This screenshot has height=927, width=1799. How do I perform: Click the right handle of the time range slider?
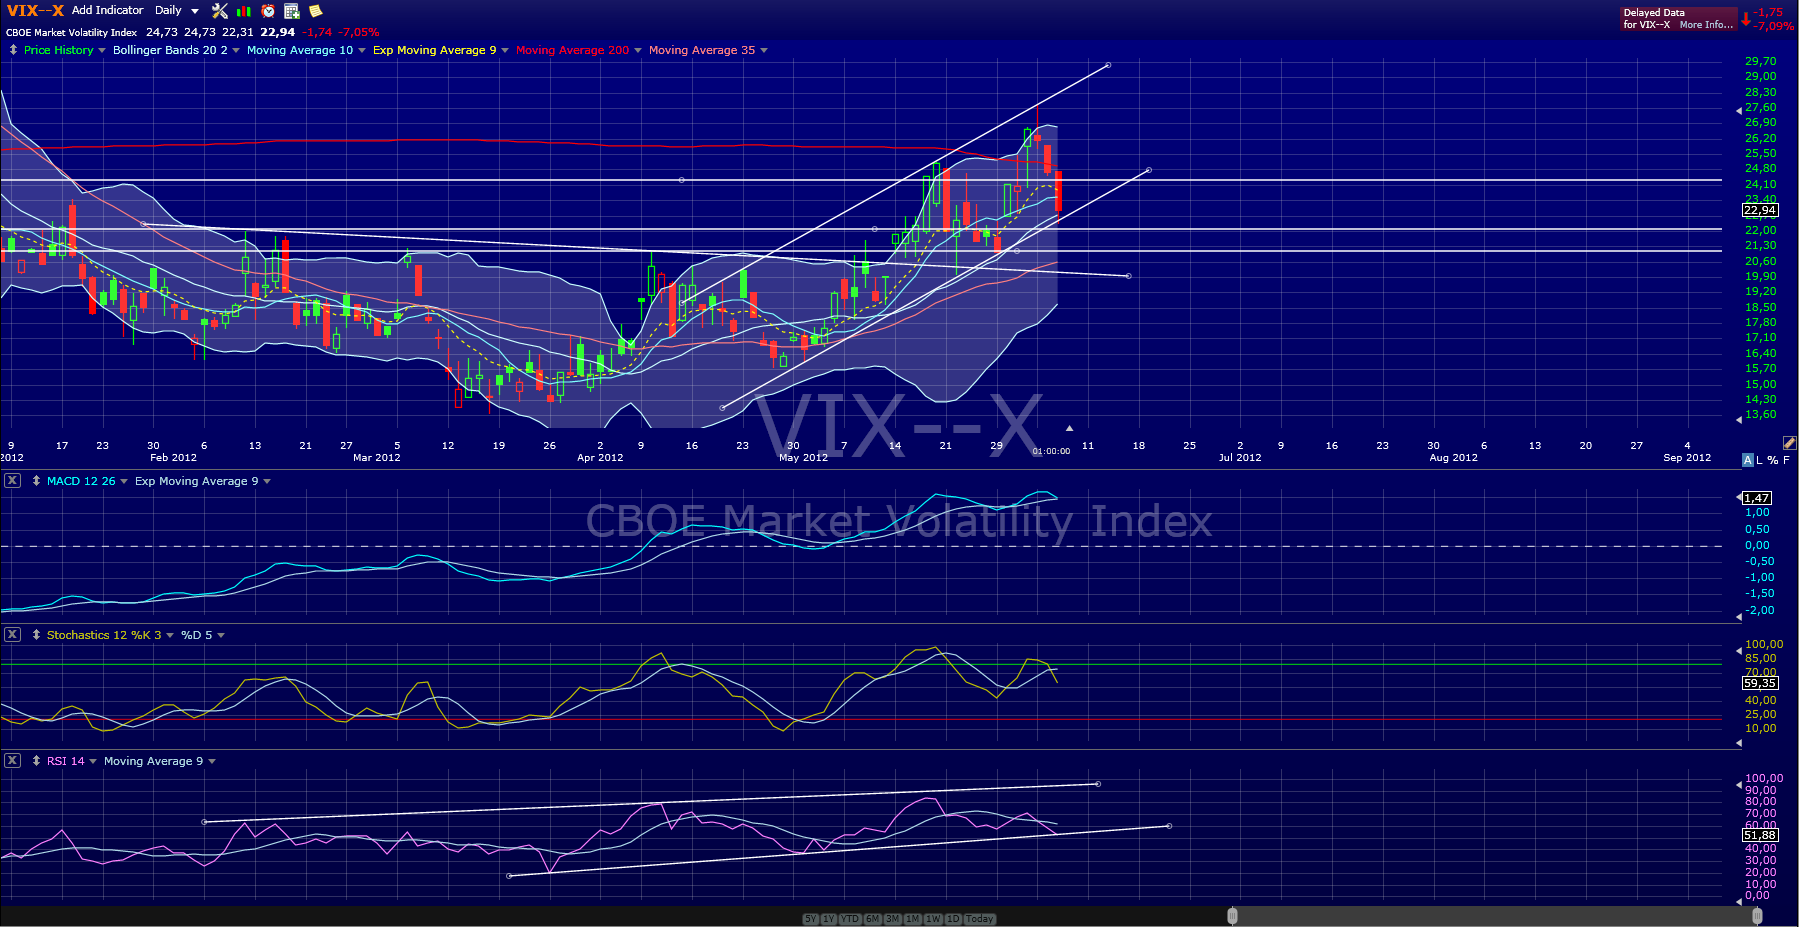tap(1757, 916)
